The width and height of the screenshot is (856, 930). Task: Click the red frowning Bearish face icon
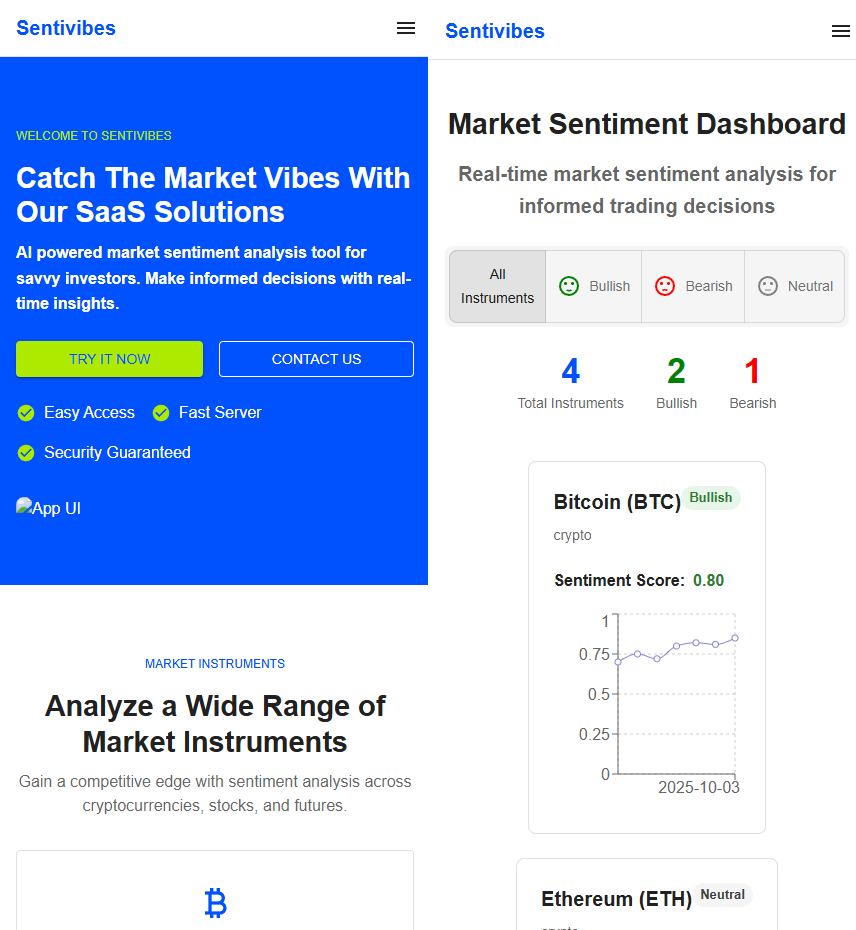pyautogui.click(x=665, y=286)
